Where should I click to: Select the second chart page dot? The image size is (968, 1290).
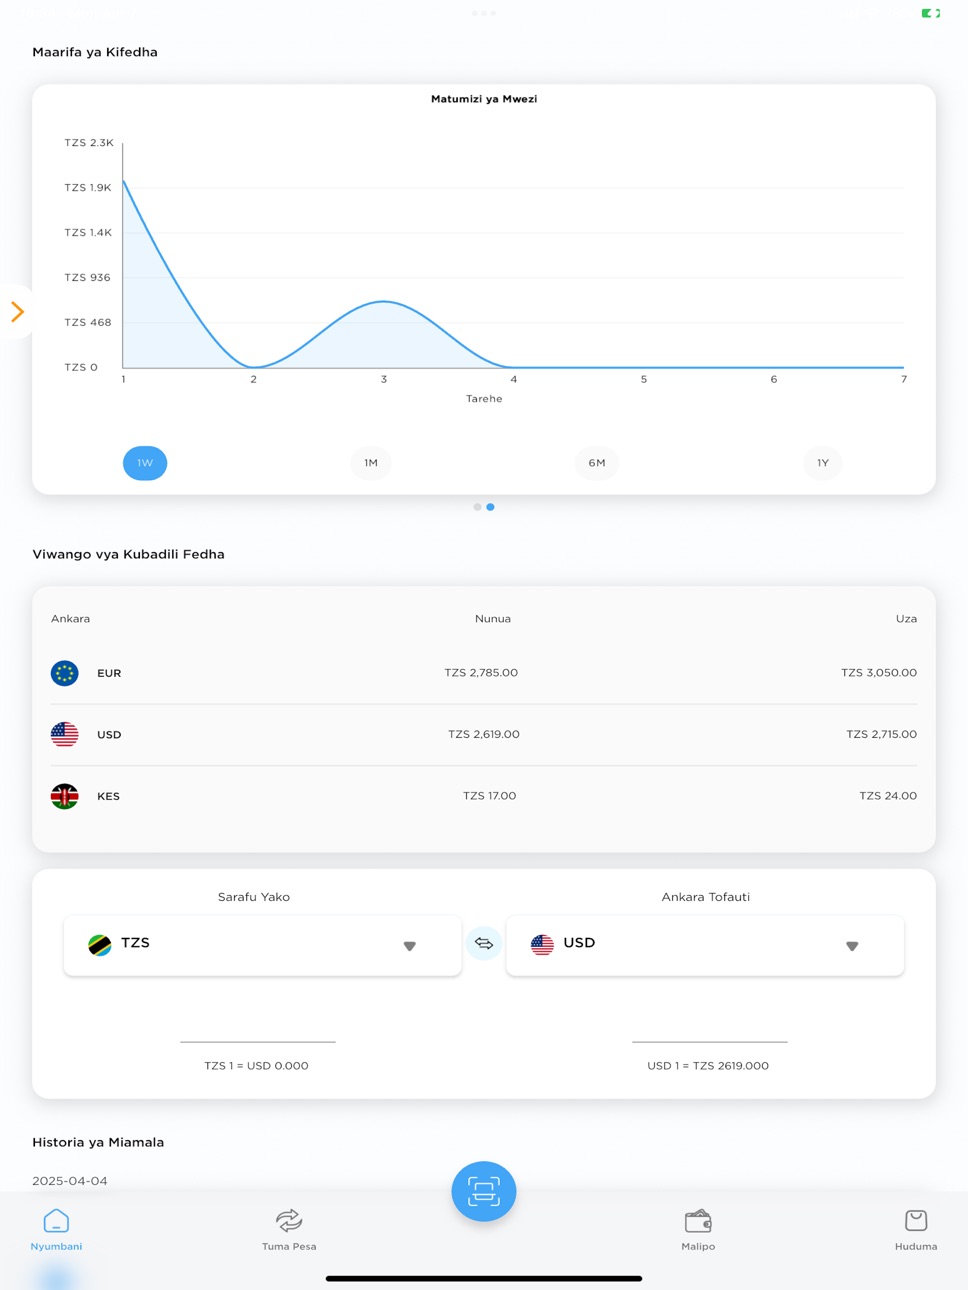click(x=490, y=507)
